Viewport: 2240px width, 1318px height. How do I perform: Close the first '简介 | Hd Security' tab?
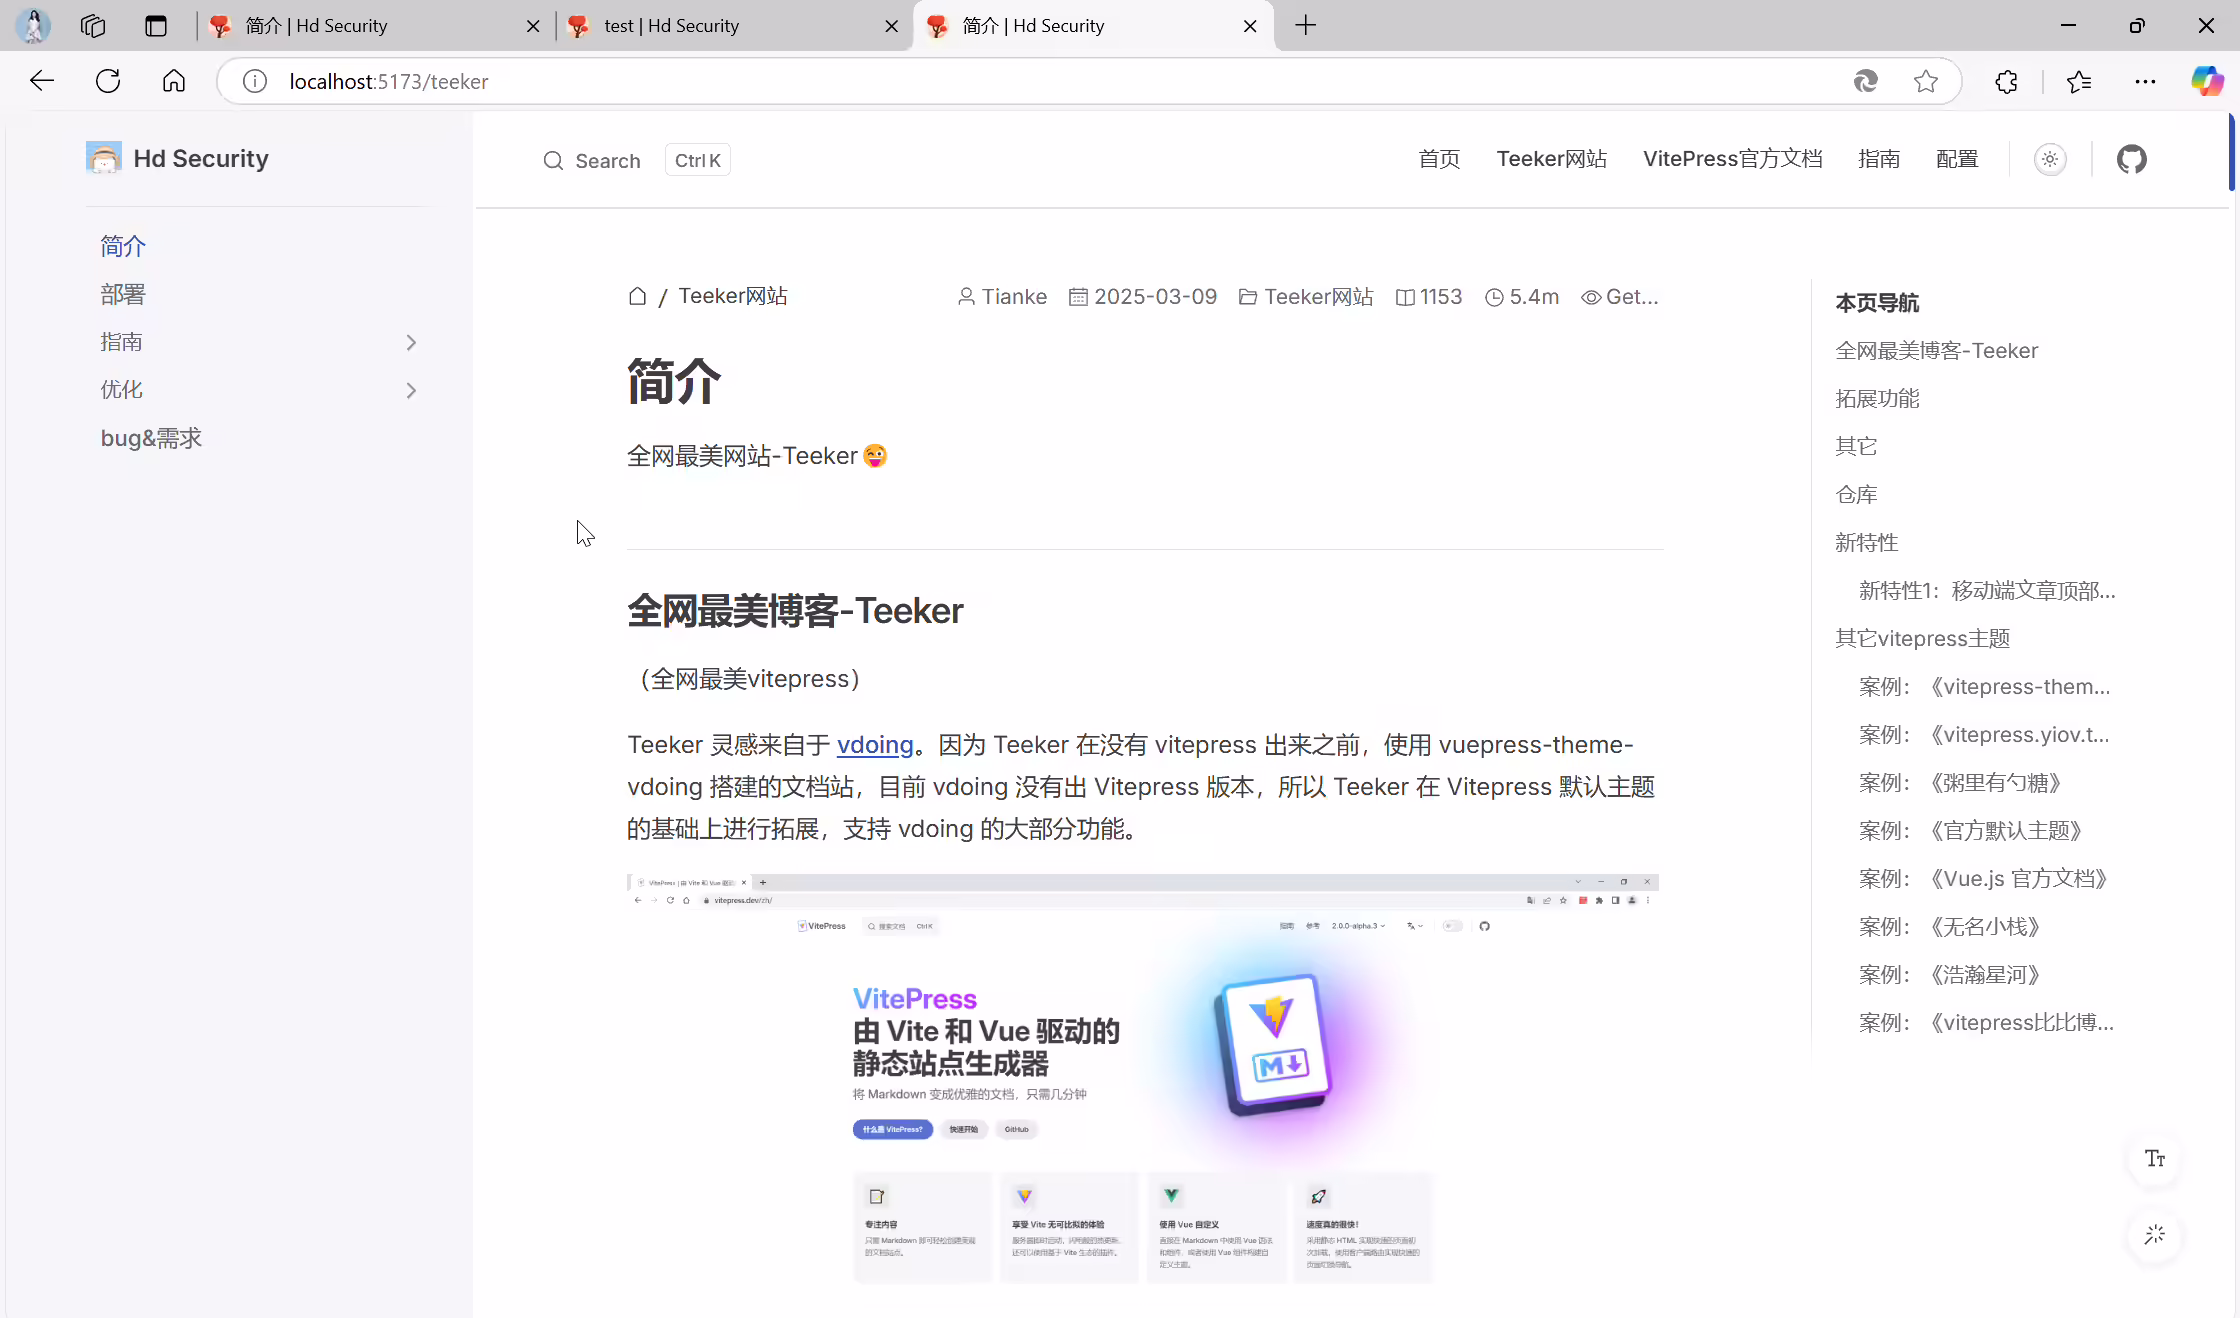tap(533, 26)
